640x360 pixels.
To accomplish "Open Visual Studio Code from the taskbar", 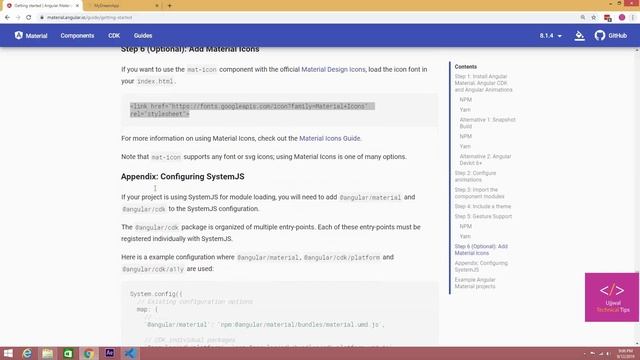I will pyautogui.click(x=130, y=353).
